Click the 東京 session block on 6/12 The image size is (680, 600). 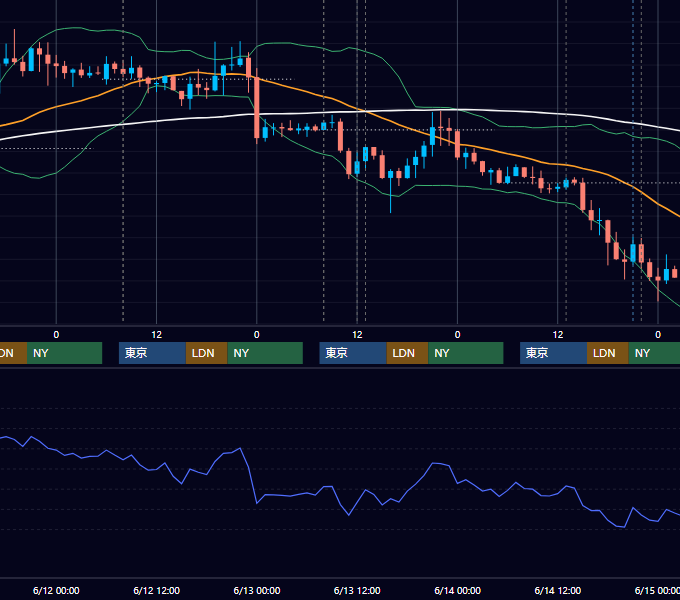(152, 353)
